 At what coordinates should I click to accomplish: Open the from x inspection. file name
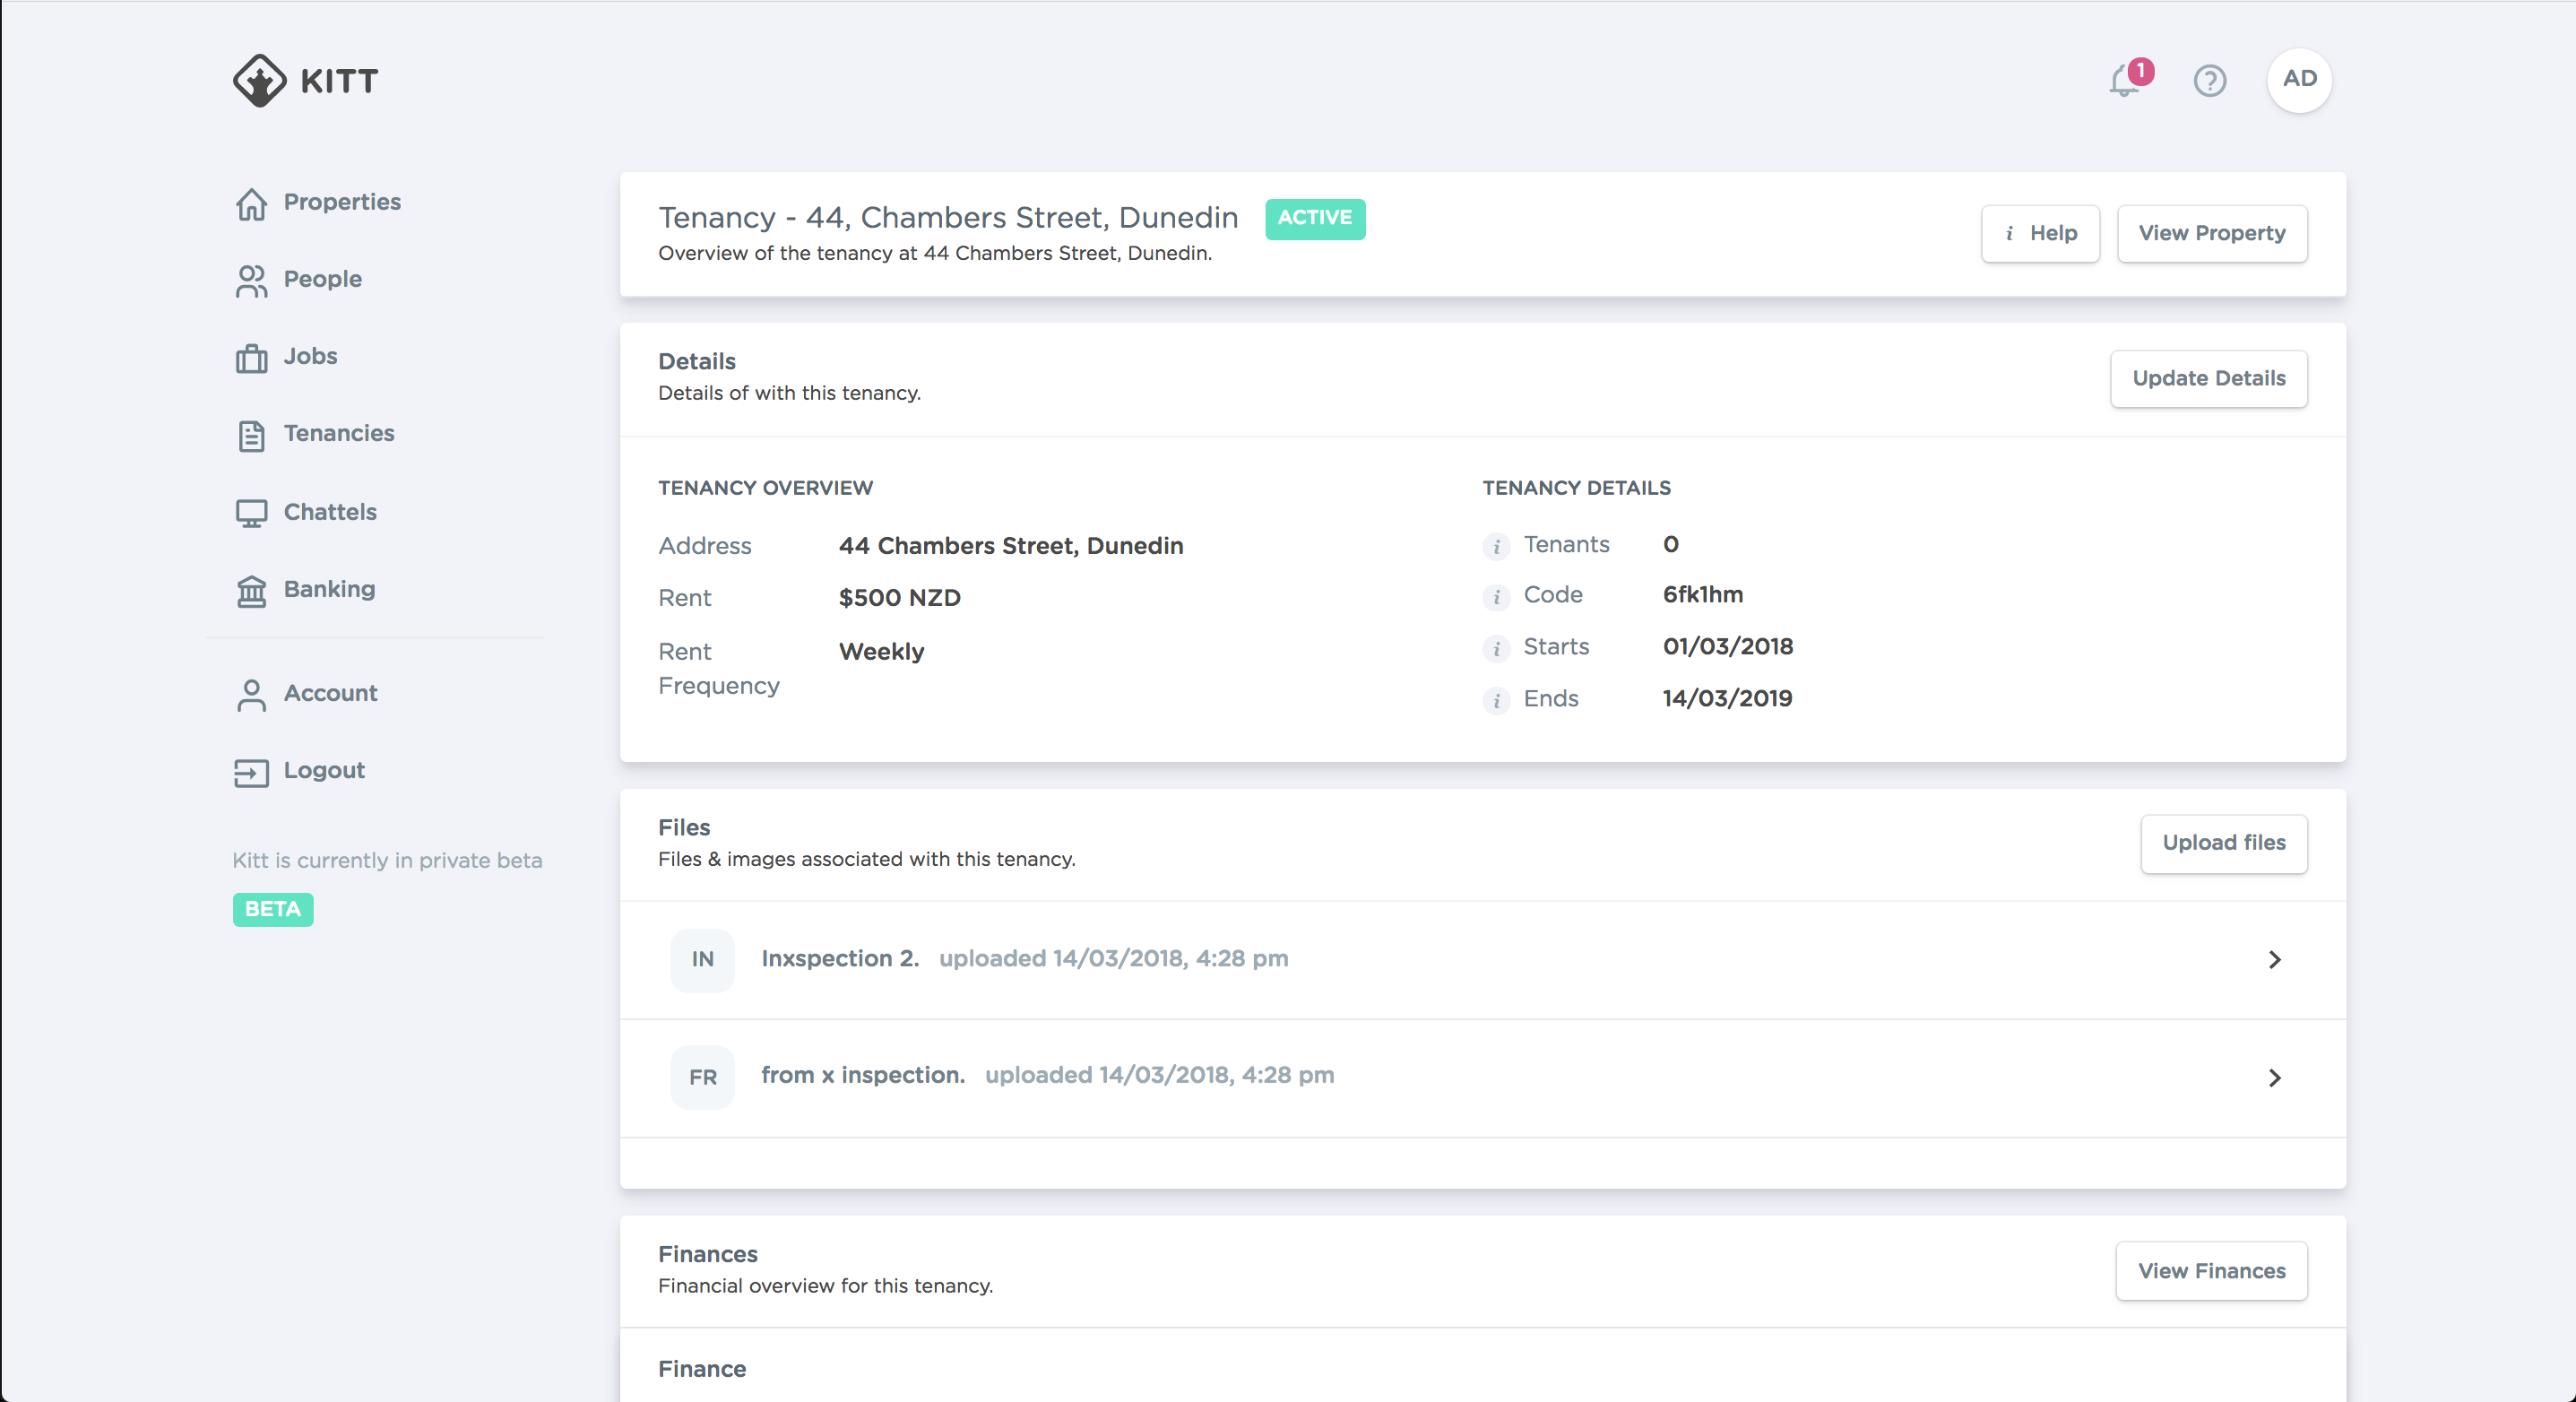point(863,1075)
